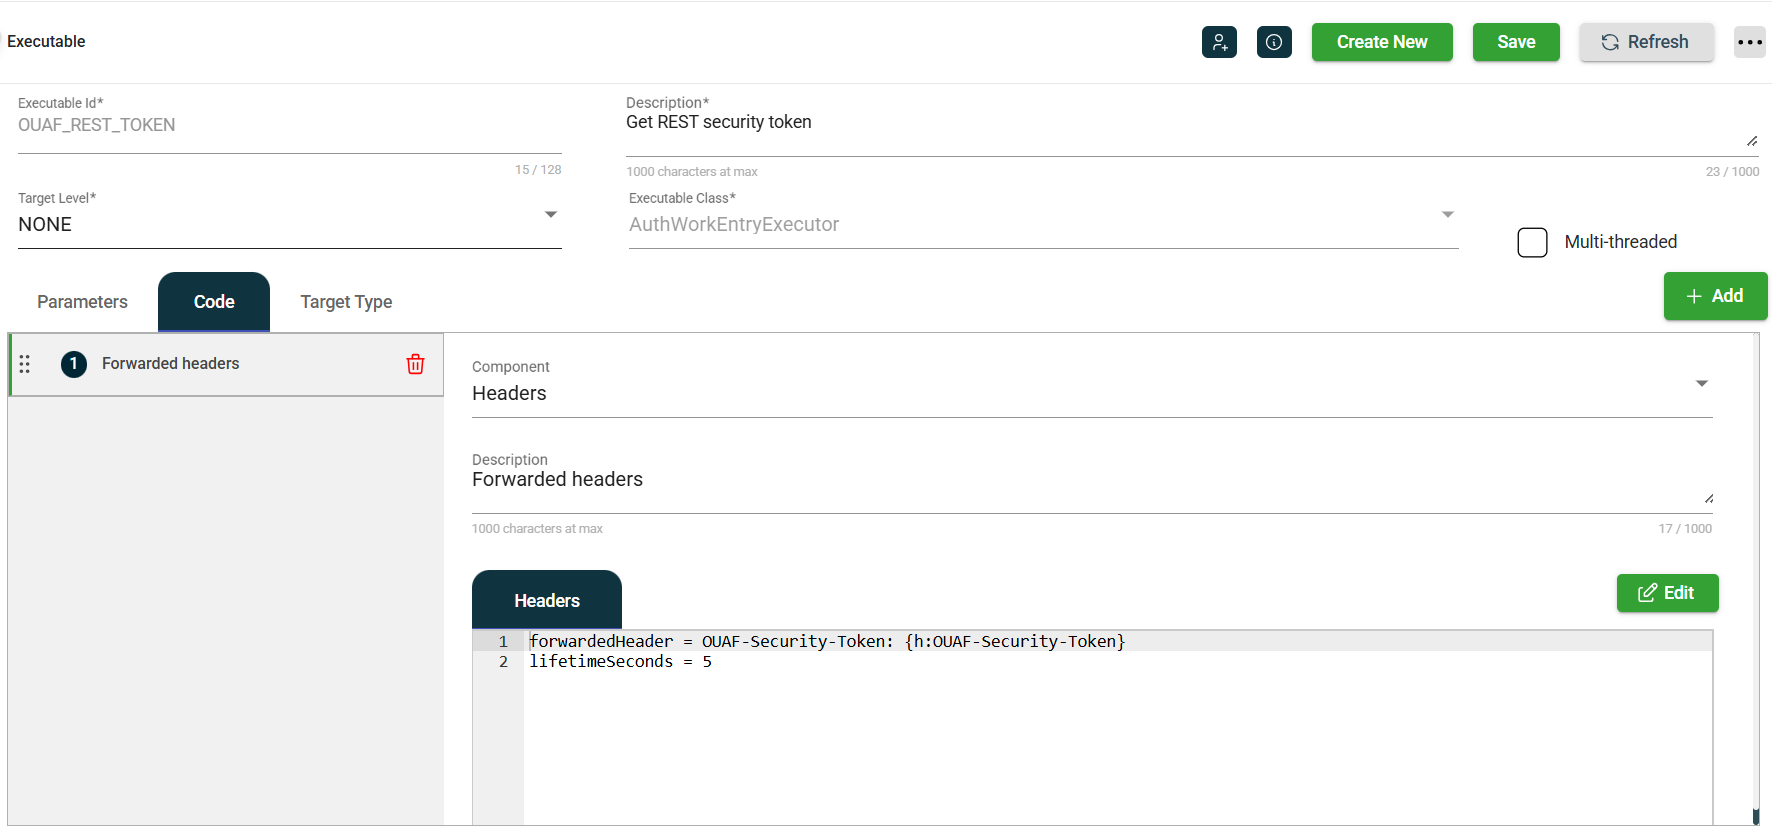The height and width of the screenshot is (838, 1772).
Task: Save the executable
Action: pos(1515,42)
